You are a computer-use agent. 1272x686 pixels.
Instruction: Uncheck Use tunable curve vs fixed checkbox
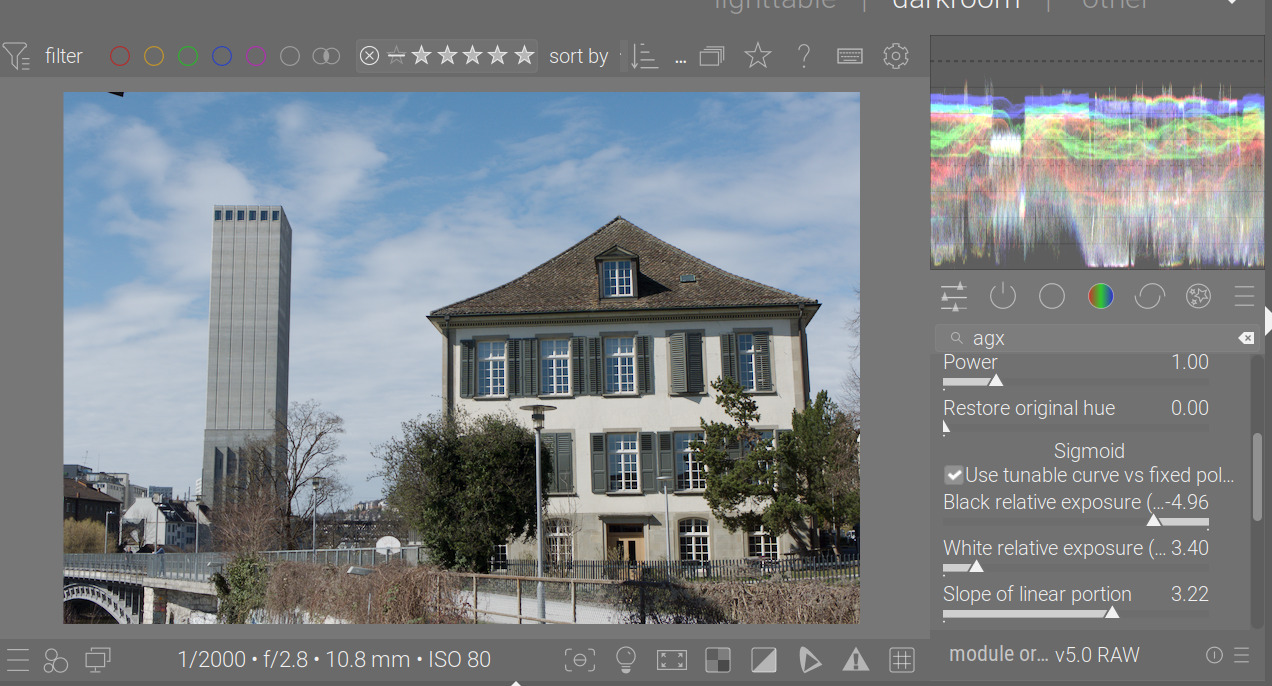954,475
